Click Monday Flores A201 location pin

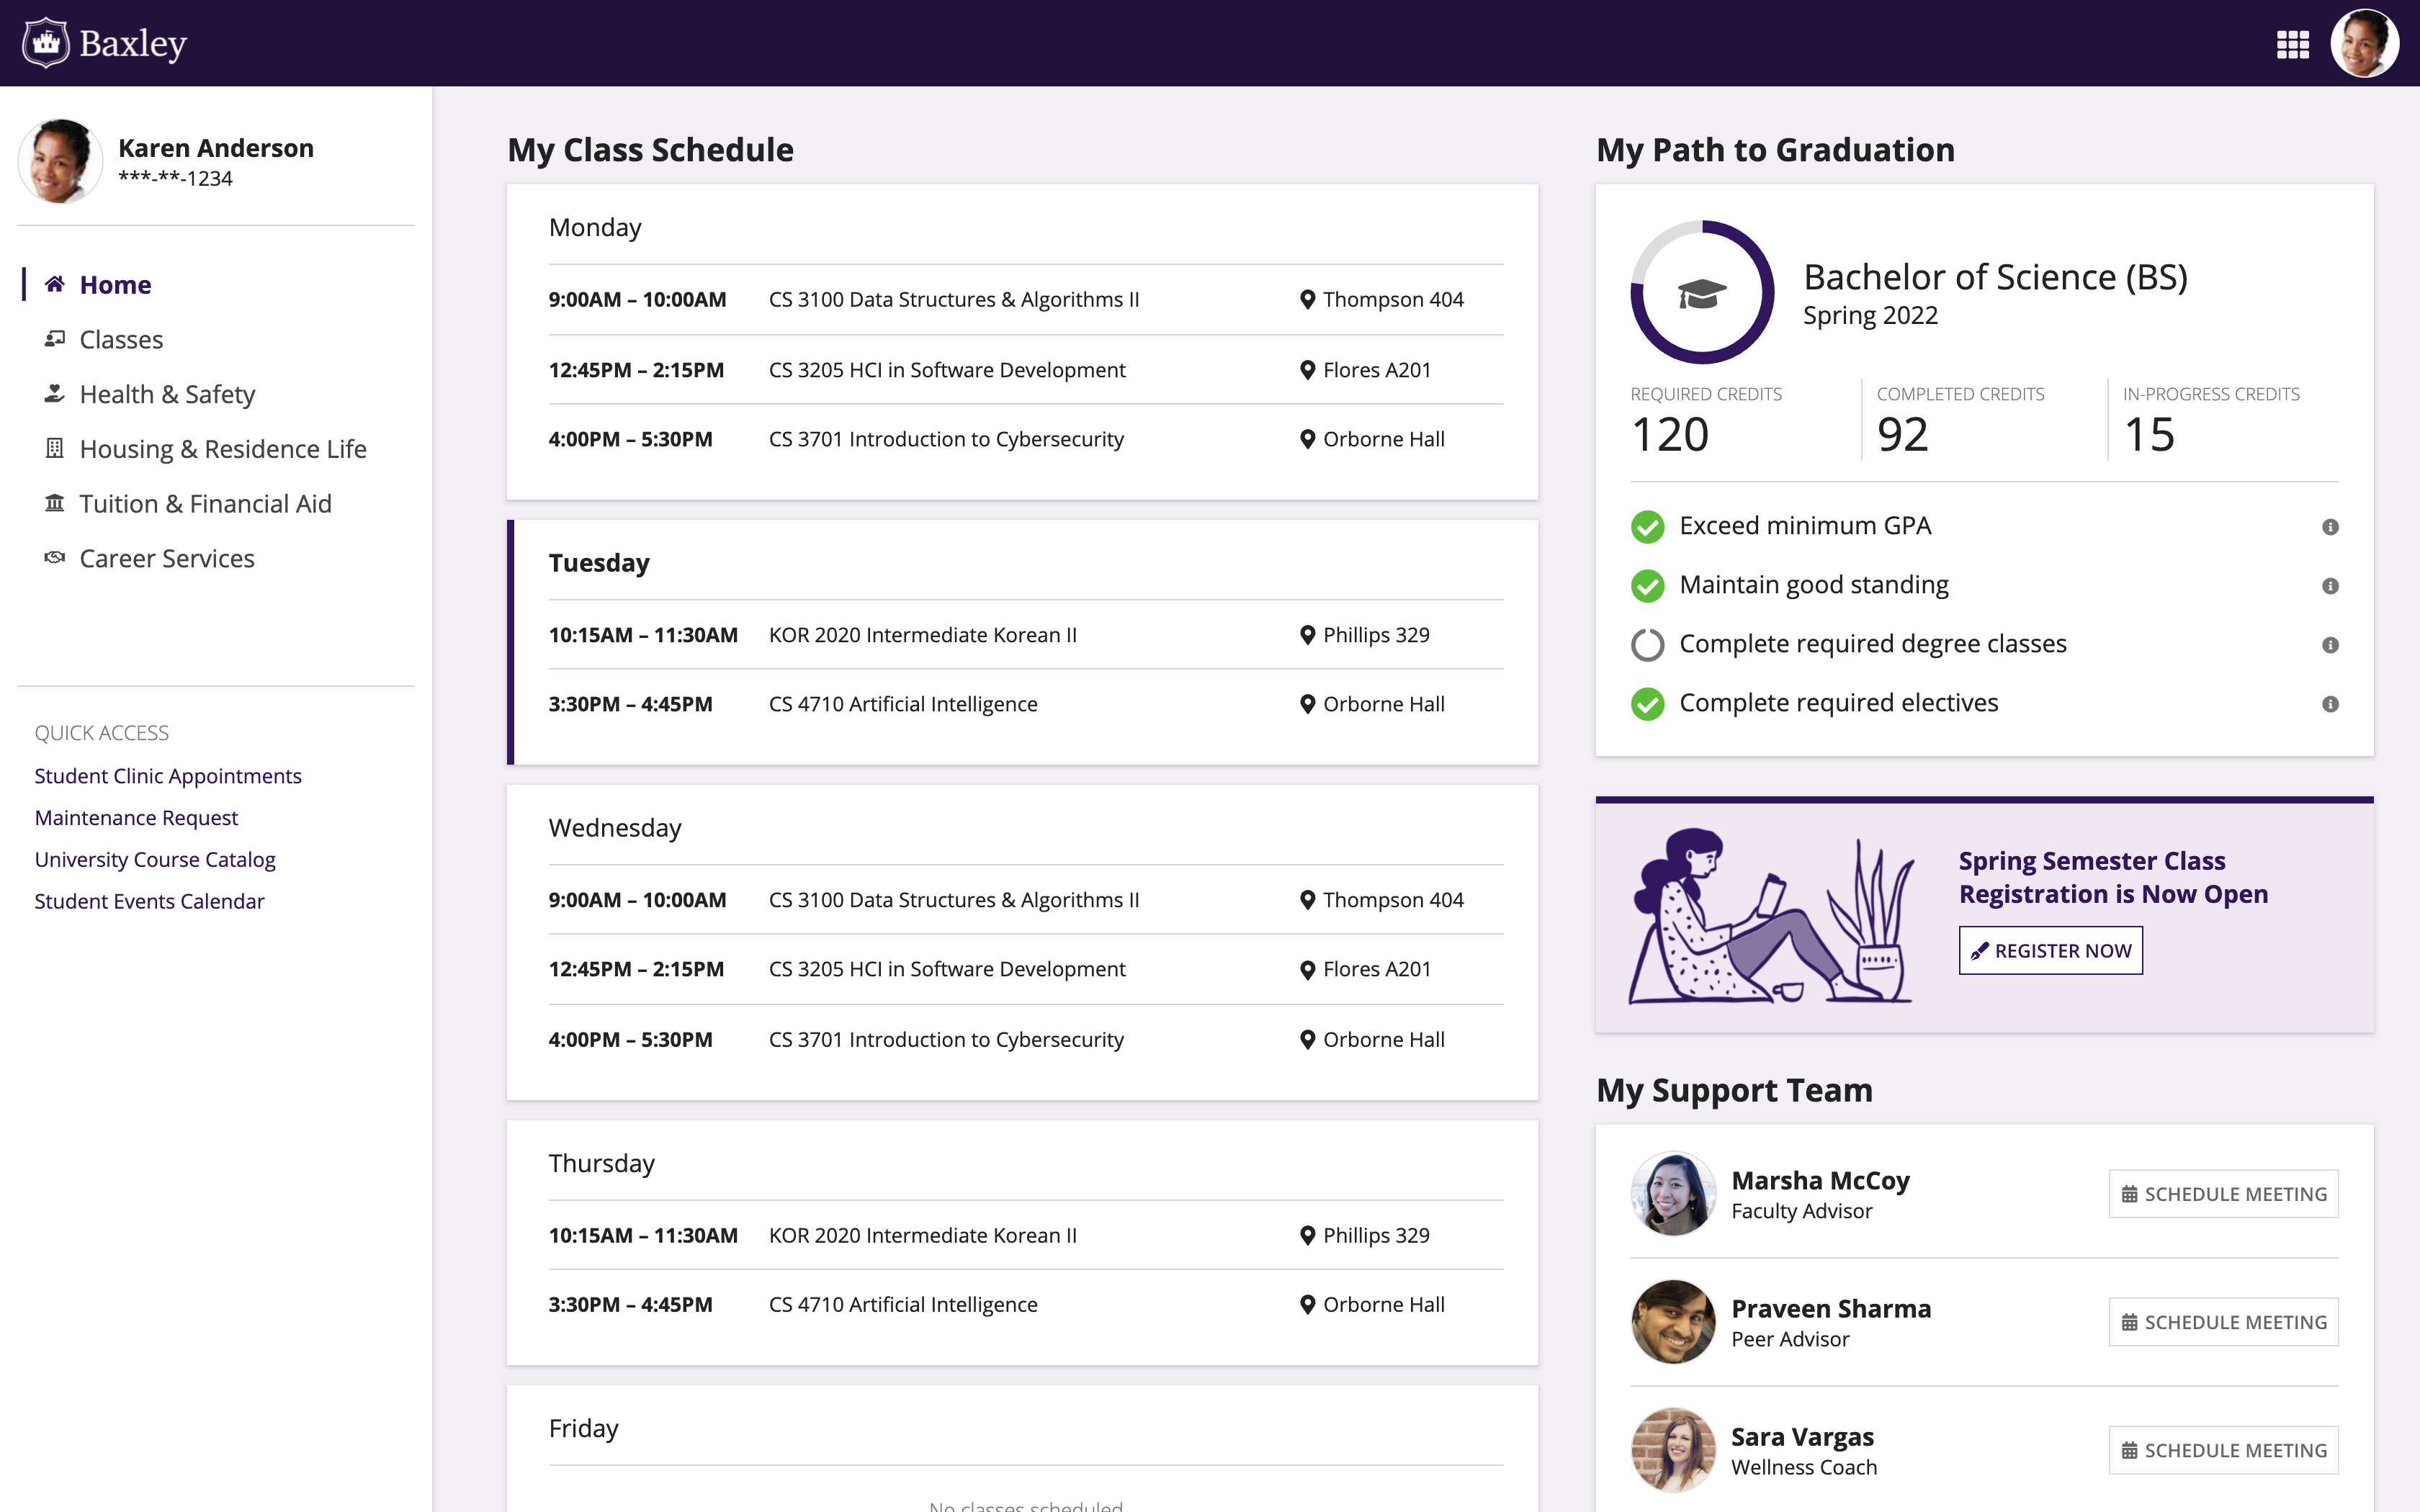1307,370
